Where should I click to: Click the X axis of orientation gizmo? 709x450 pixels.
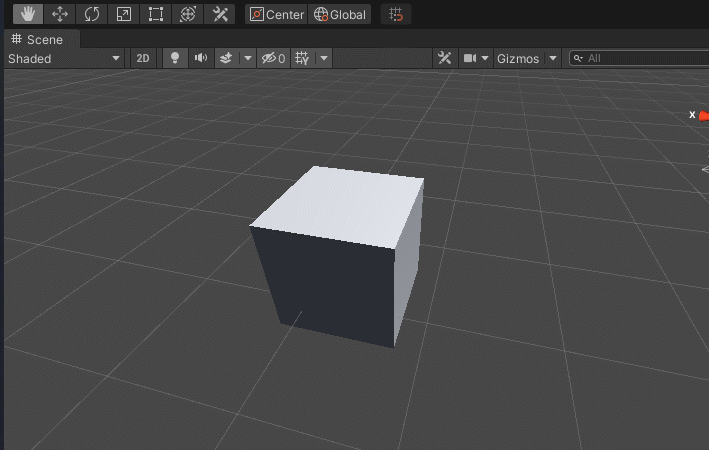tap(704, 116)
